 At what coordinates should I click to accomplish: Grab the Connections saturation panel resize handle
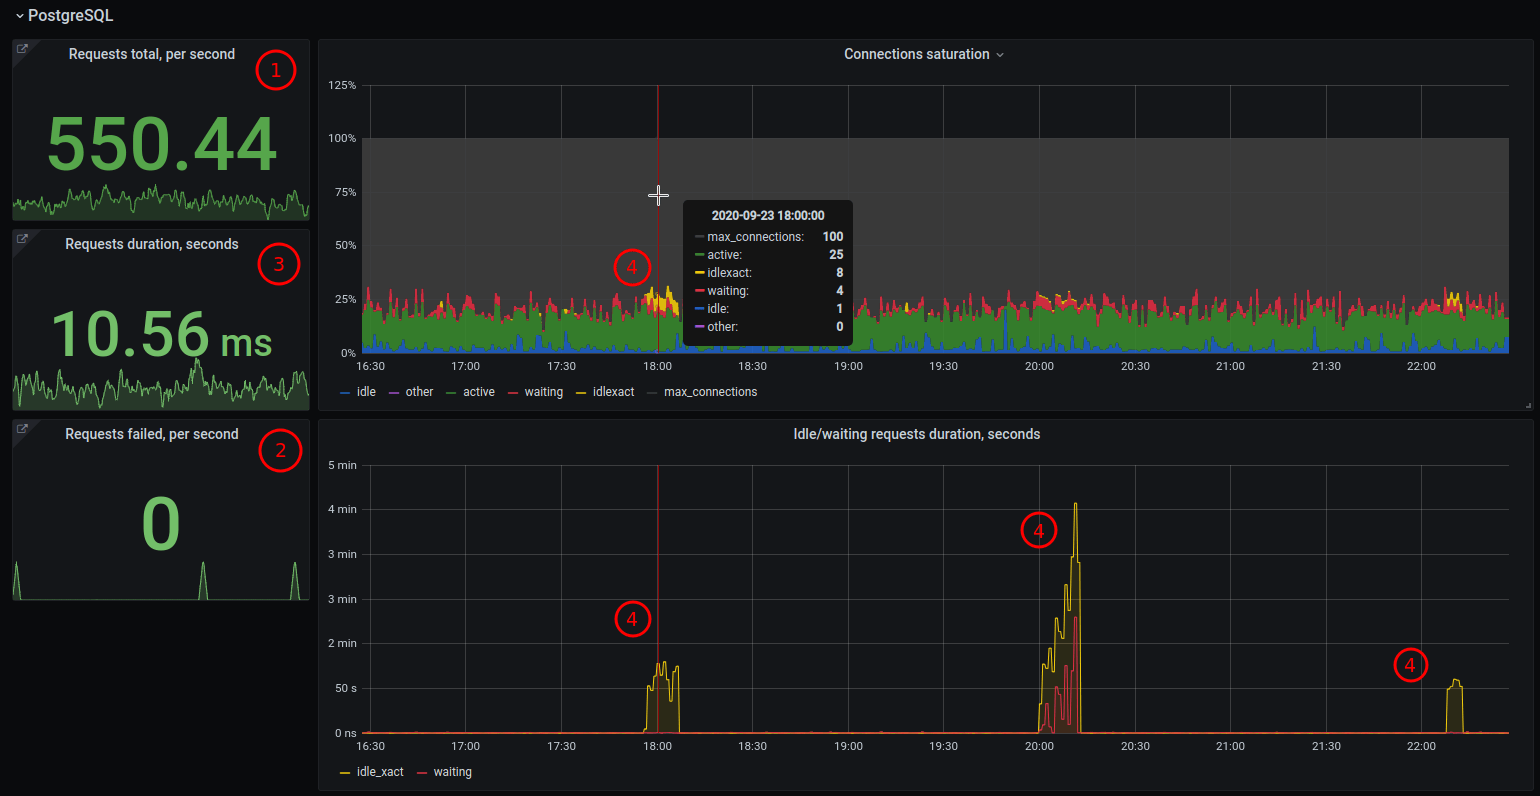pyautogui.click(x=1527, y=405)
